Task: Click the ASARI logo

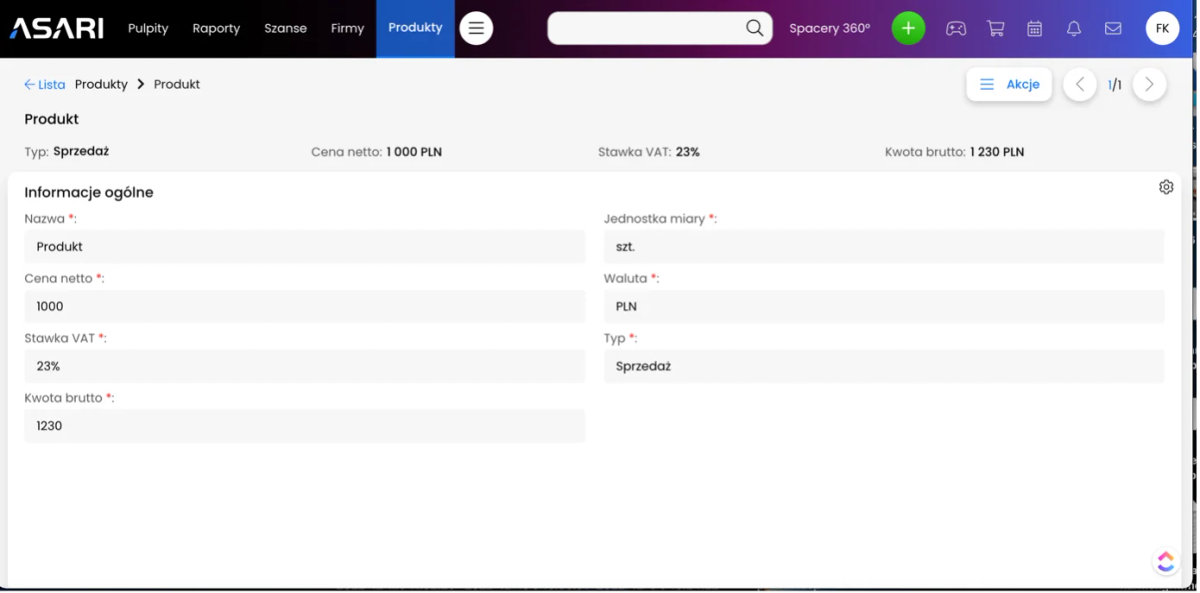Action: coord(57,28)
